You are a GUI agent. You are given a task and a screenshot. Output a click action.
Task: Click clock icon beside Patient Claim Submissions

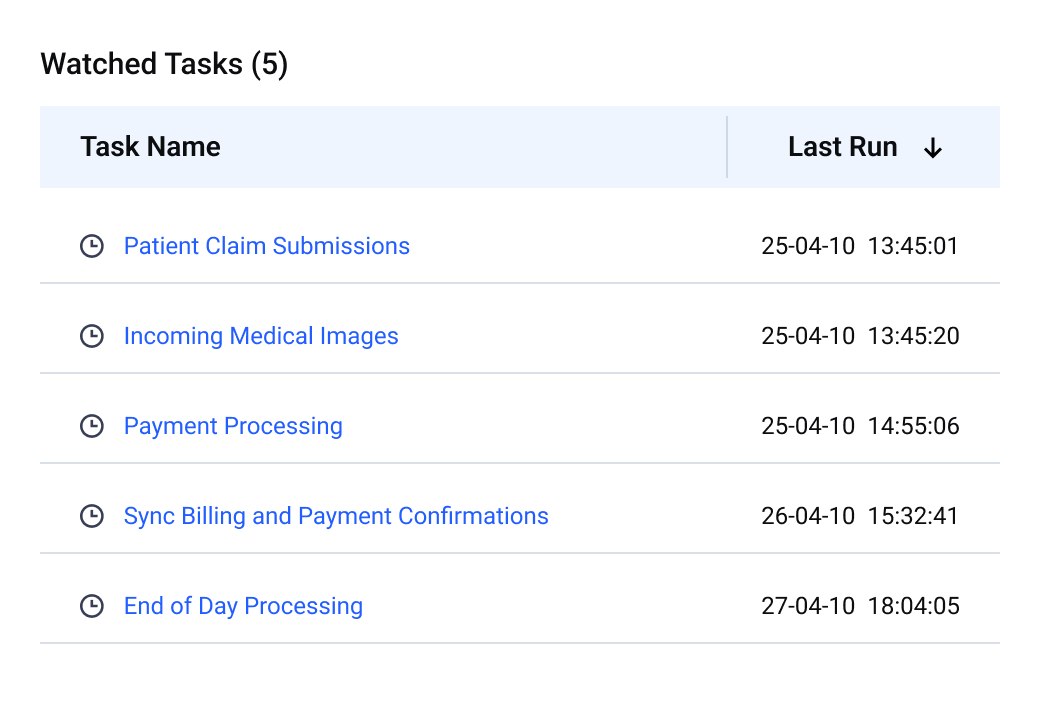pyautogui.click(x=92, y=246)
